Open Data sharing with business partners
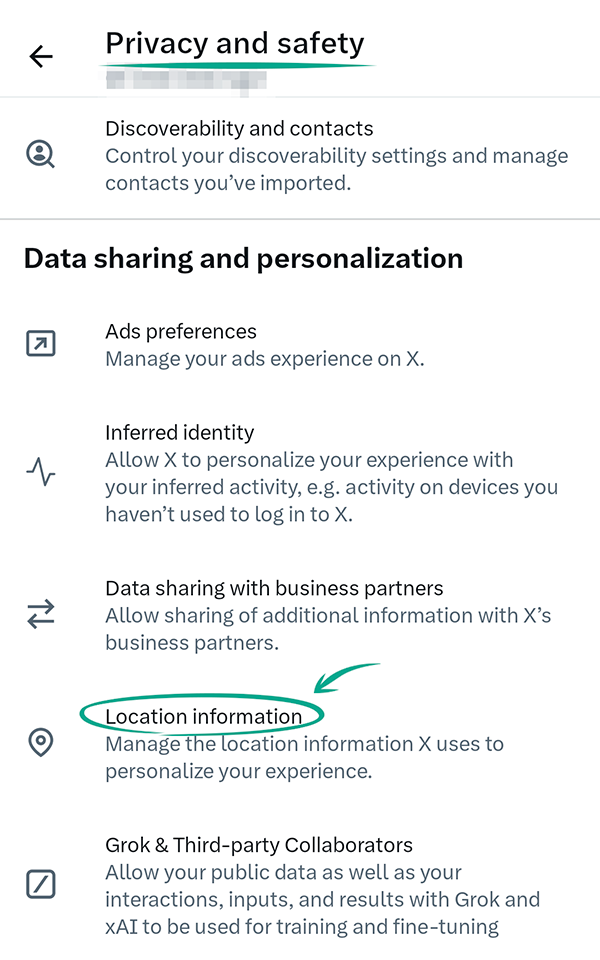 (x=274, y=588)
